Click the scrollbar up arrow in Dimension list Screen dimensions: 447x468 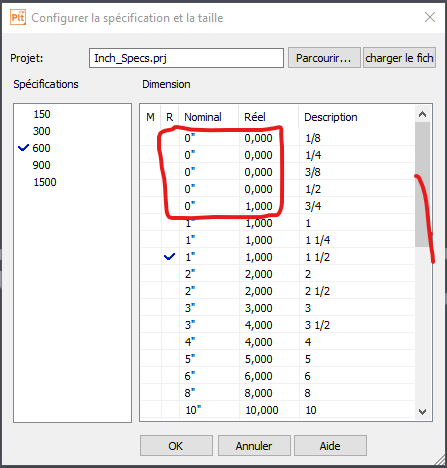pyautogui.click(x=422, y=114)
